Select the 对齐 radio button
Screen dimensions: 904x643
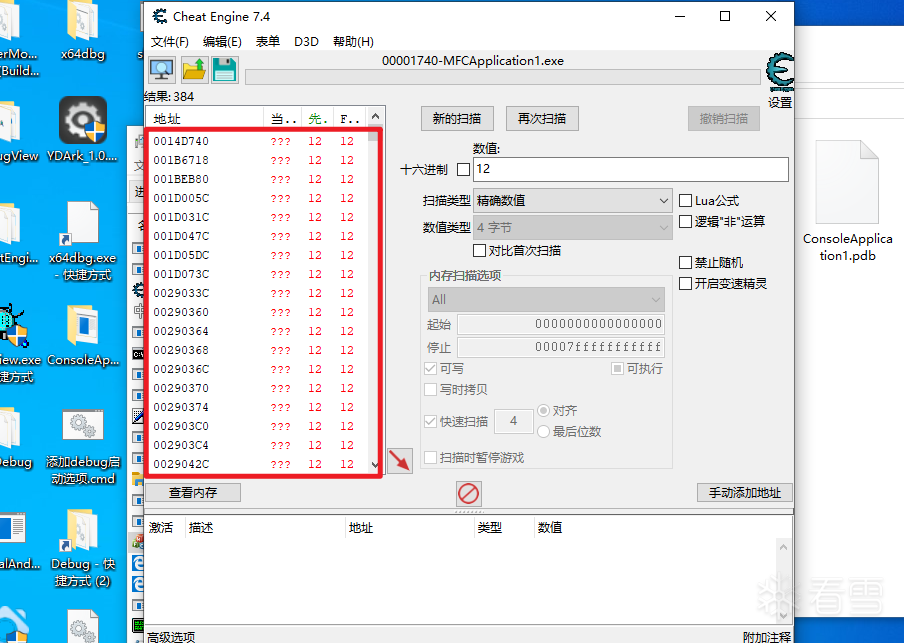(x=543, y=411)
